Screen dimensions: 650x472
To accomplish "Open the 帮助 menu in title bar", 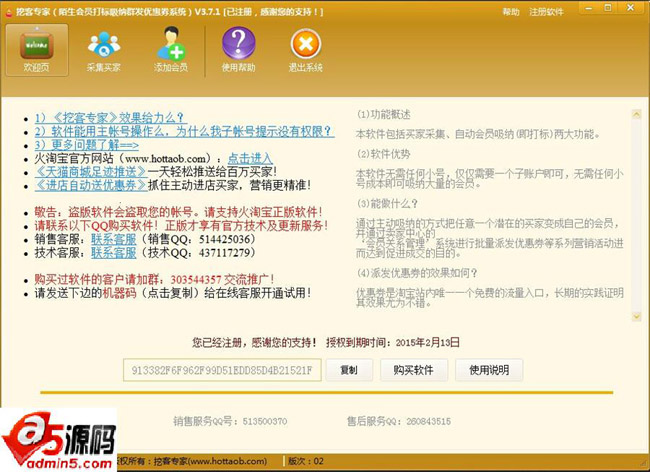I will pyautogui.click(x=511, y=12).
